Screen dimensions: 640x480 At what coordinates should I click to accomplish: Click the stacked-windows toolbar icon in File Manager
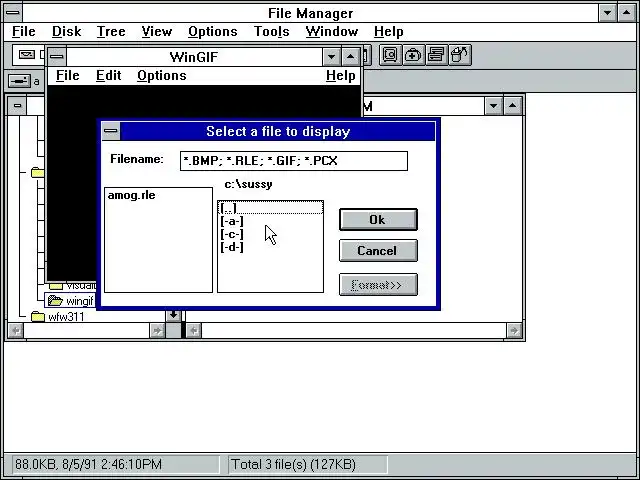click(437, 55)
